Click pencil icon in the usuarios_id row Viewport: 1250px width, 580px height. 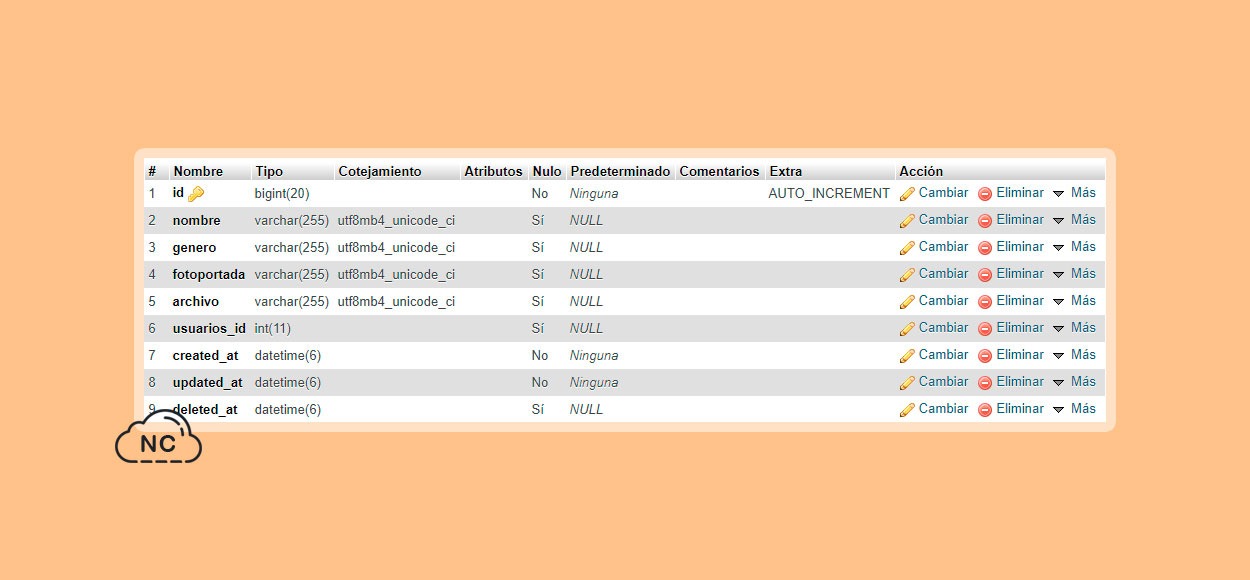(907, 329)
